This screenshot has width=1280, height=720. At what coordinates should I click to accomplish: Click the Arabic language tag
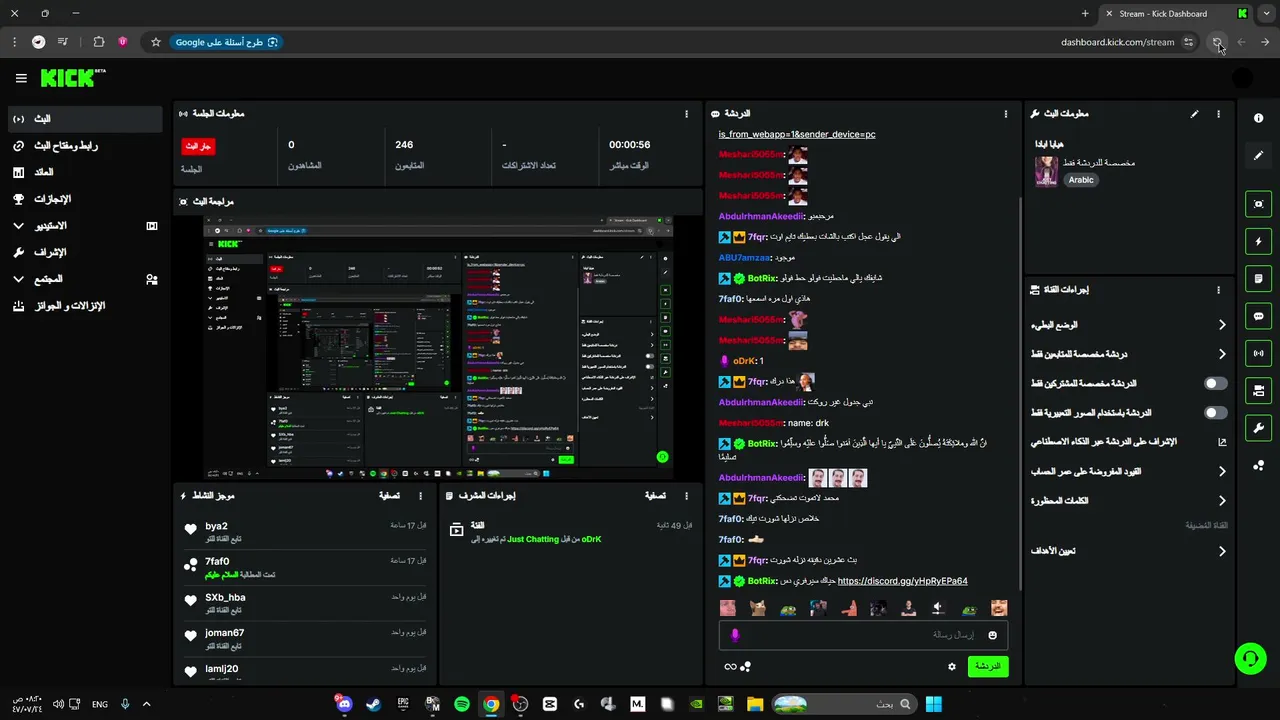(x=1081, y=180)
